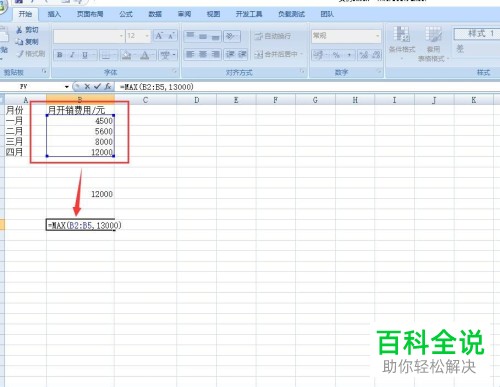This screenshot has width=500, height=387.
Task: Click the decrease decimal places icon
Action: point(376,55)
